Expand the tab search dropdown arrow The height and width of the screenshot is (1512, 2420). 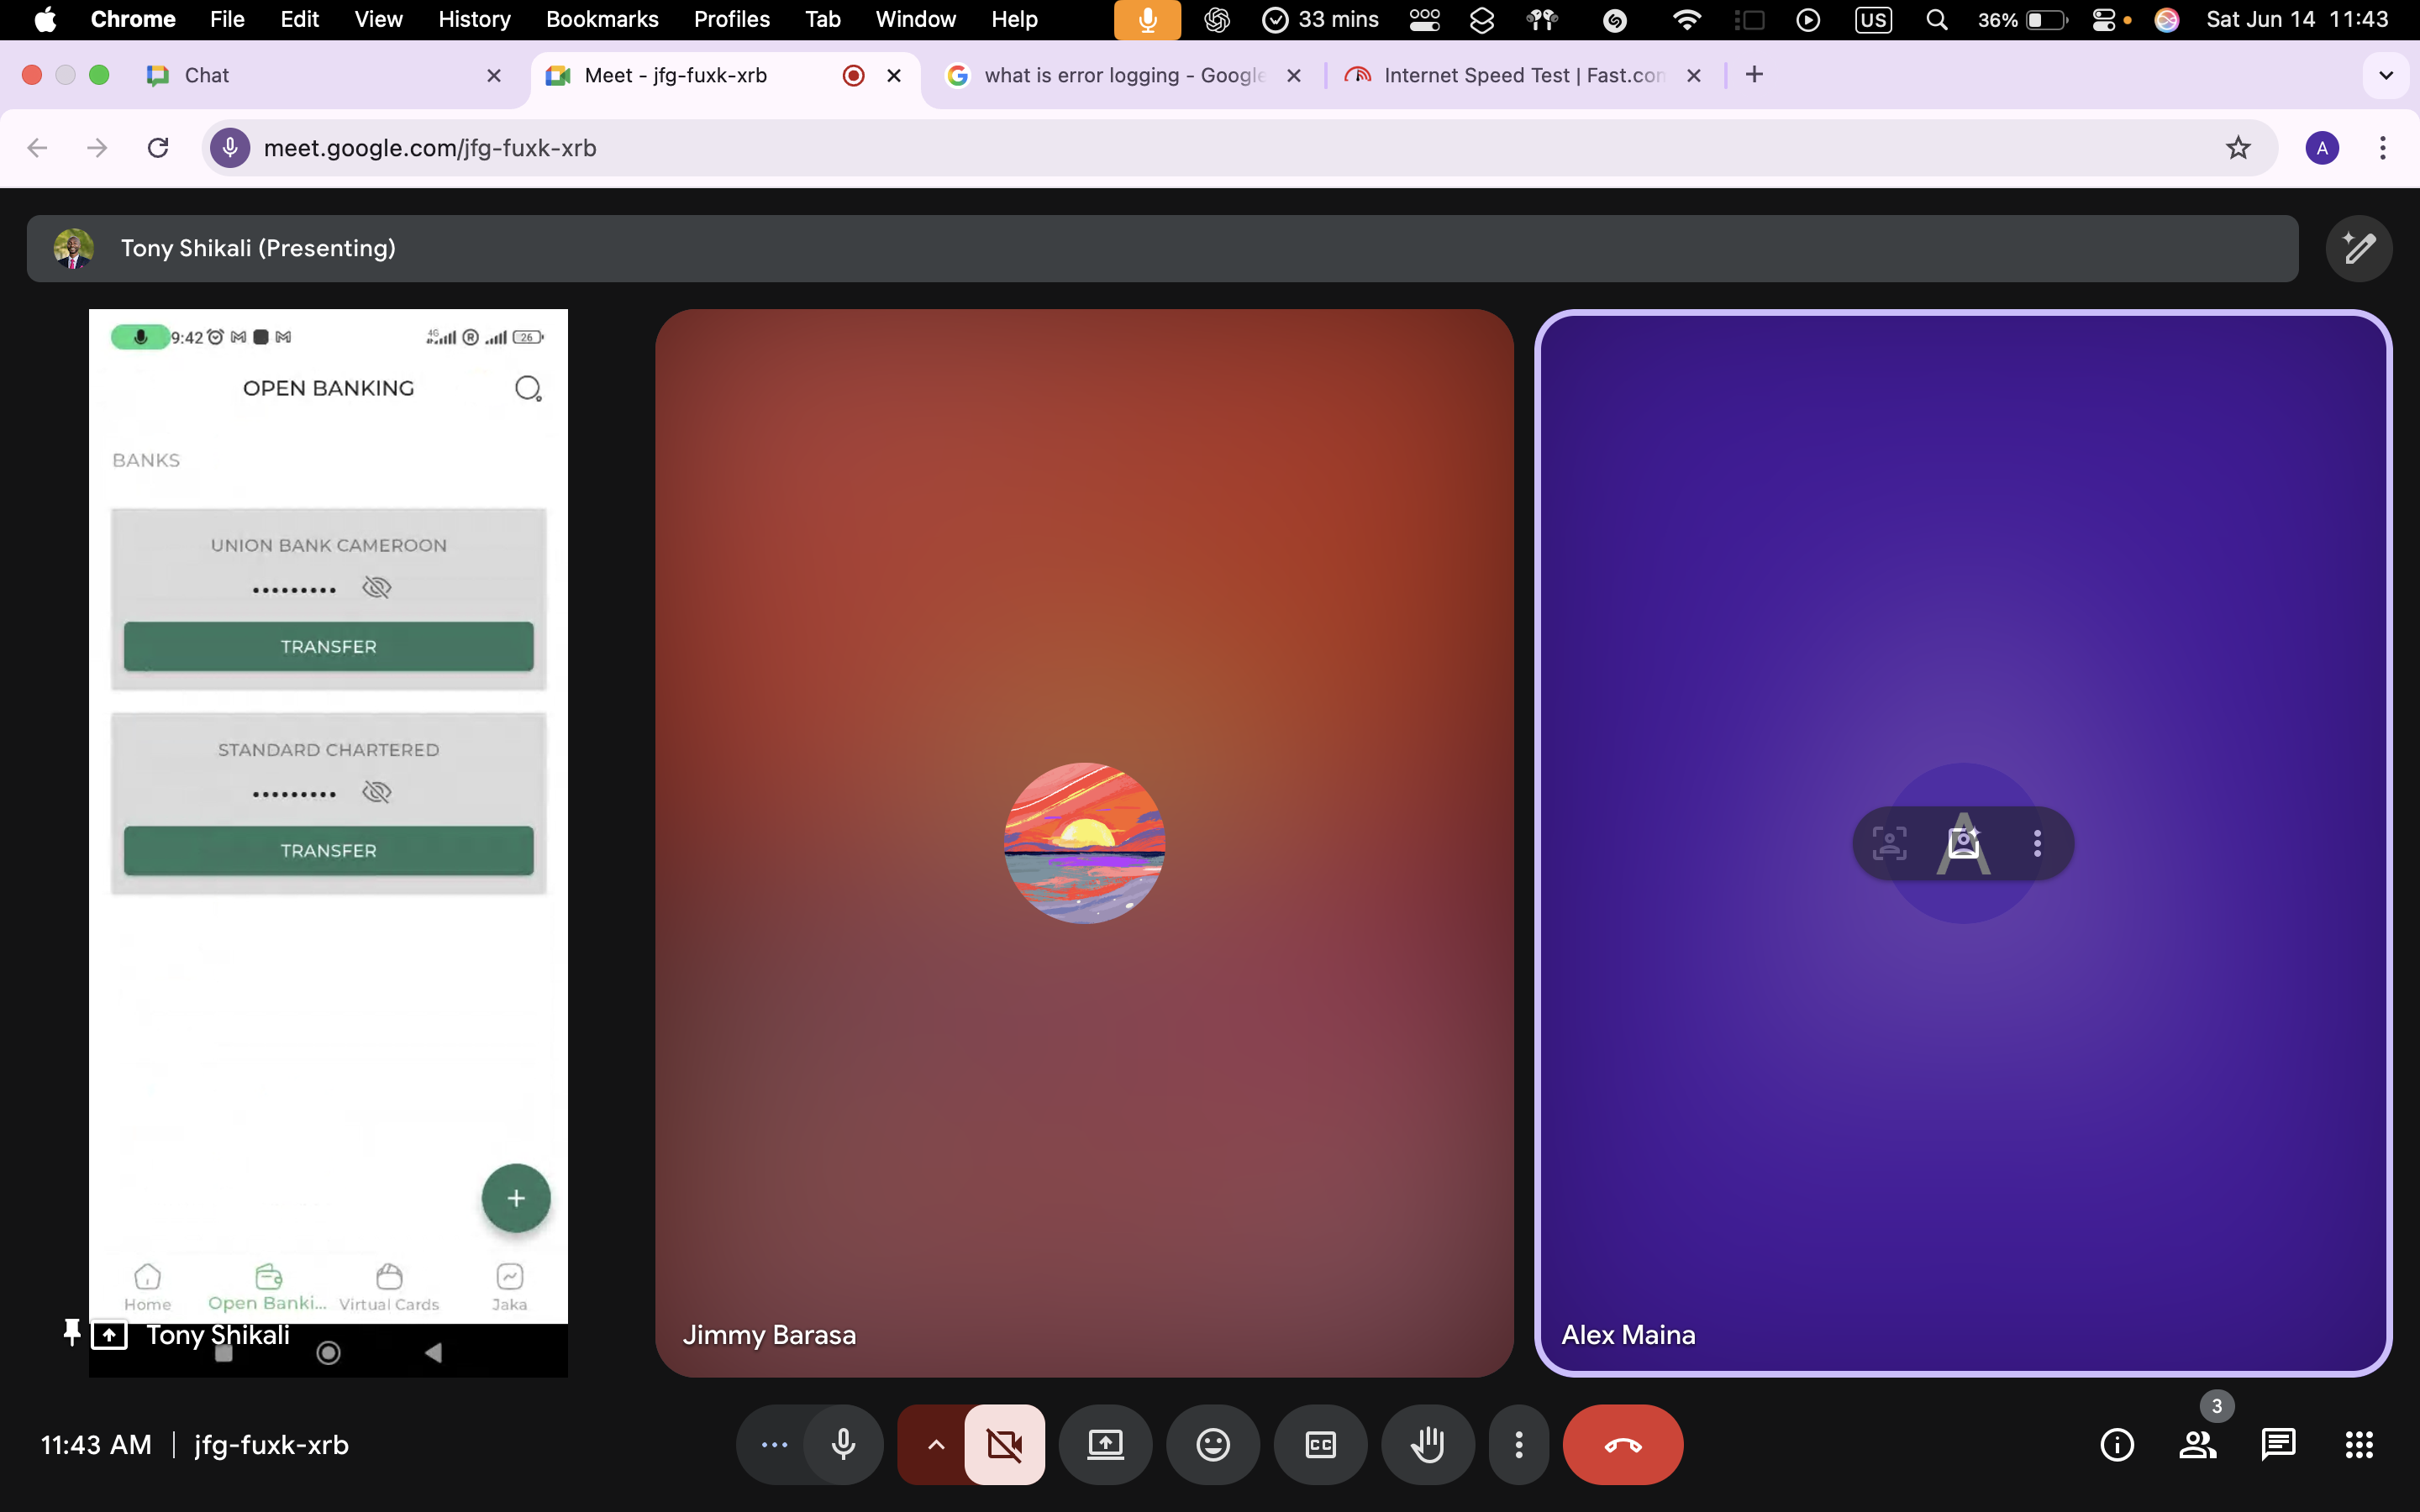click(x=2385, y=75)
